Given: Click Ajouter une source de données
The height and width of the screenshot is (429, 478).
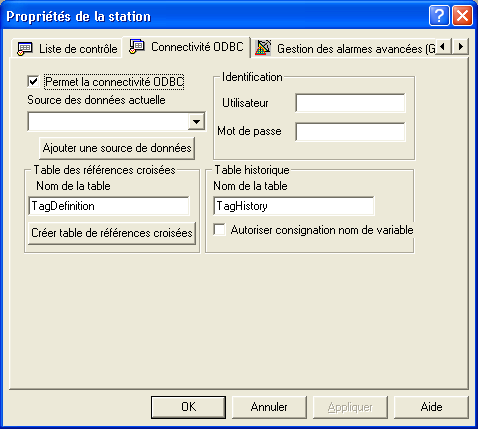Looking at the screenshot, I should [117, 148].
